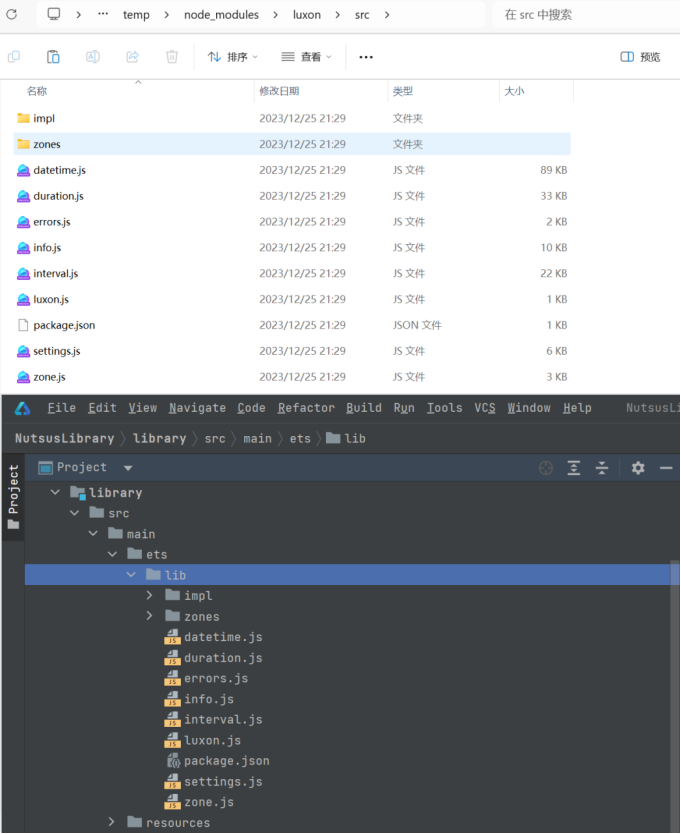Viewport: 681px width, 834px height.
Task: Toggle the preview pane button (预览)
Action: click(640, 57)
